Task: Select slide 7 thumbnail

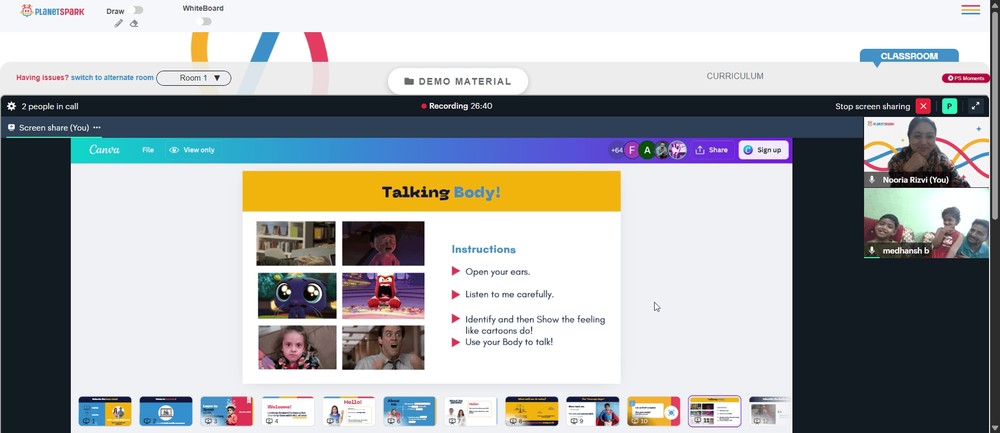Action: 471,411
